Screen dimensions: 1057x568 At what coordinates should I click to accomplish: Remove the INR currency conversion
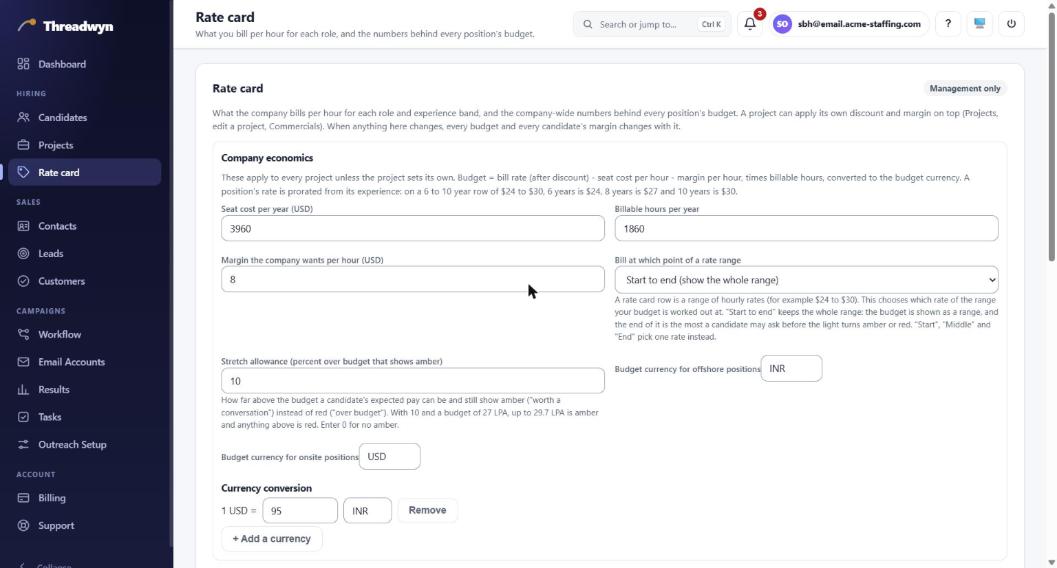[427, 510]
